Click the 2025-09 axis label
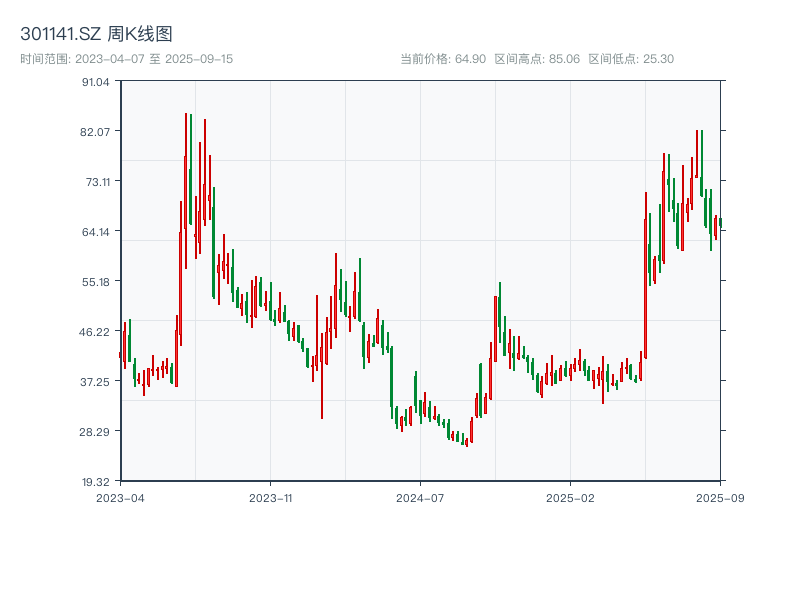800x600 pixels. click(713, 495)
